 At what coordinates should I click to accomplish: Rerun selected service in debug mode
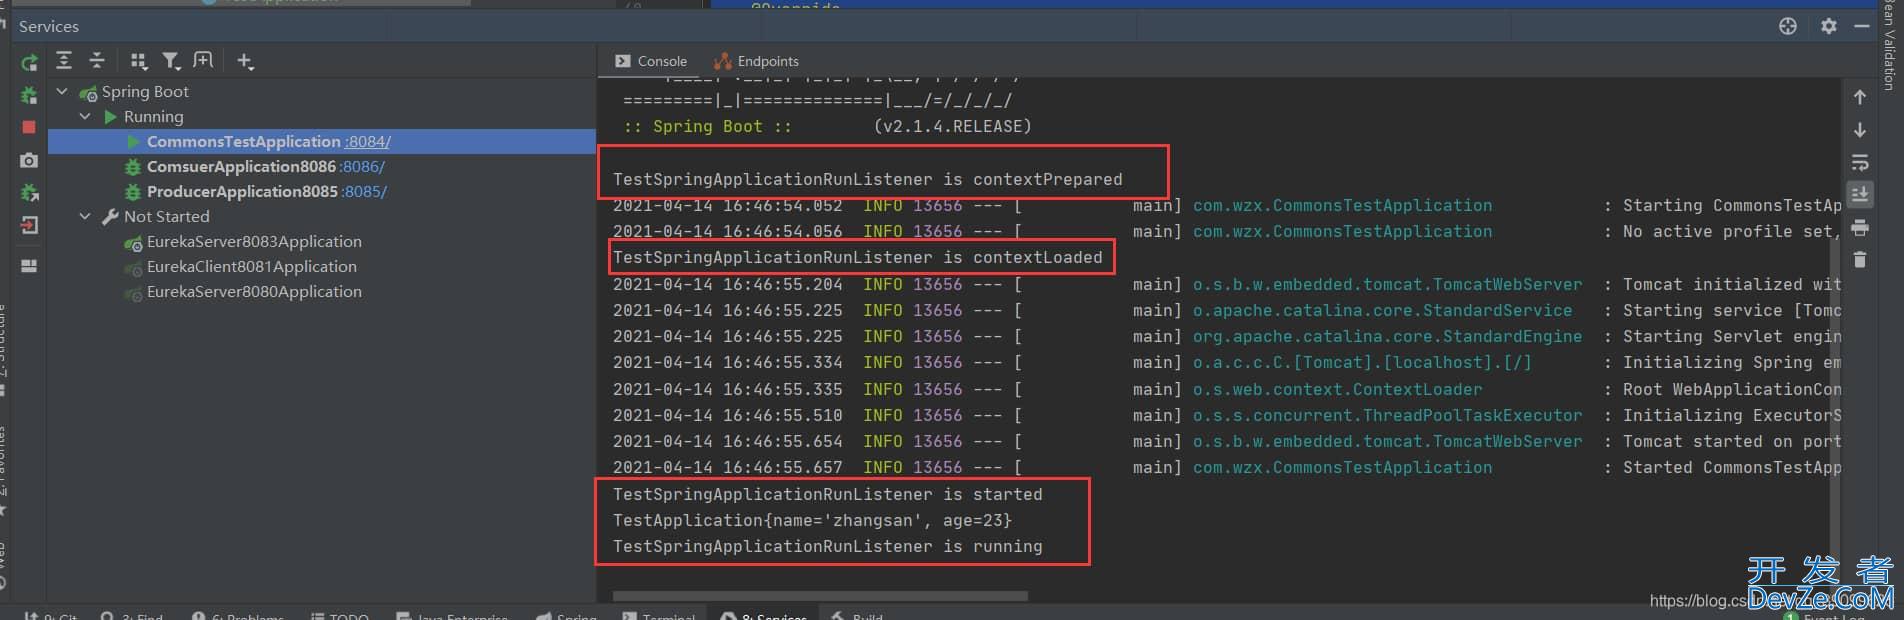(29, 95)
